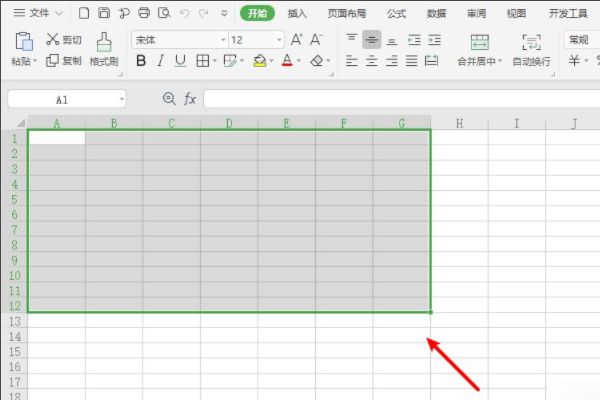Open the 开发工具 tab
This screenshot has height=400, width=600.
point(568,14)
